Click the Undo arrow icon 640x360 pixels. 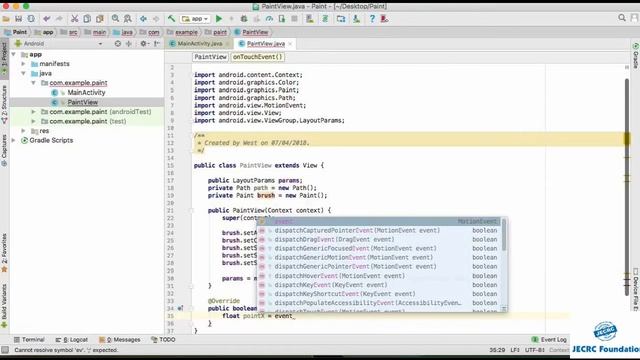(47, 19)
